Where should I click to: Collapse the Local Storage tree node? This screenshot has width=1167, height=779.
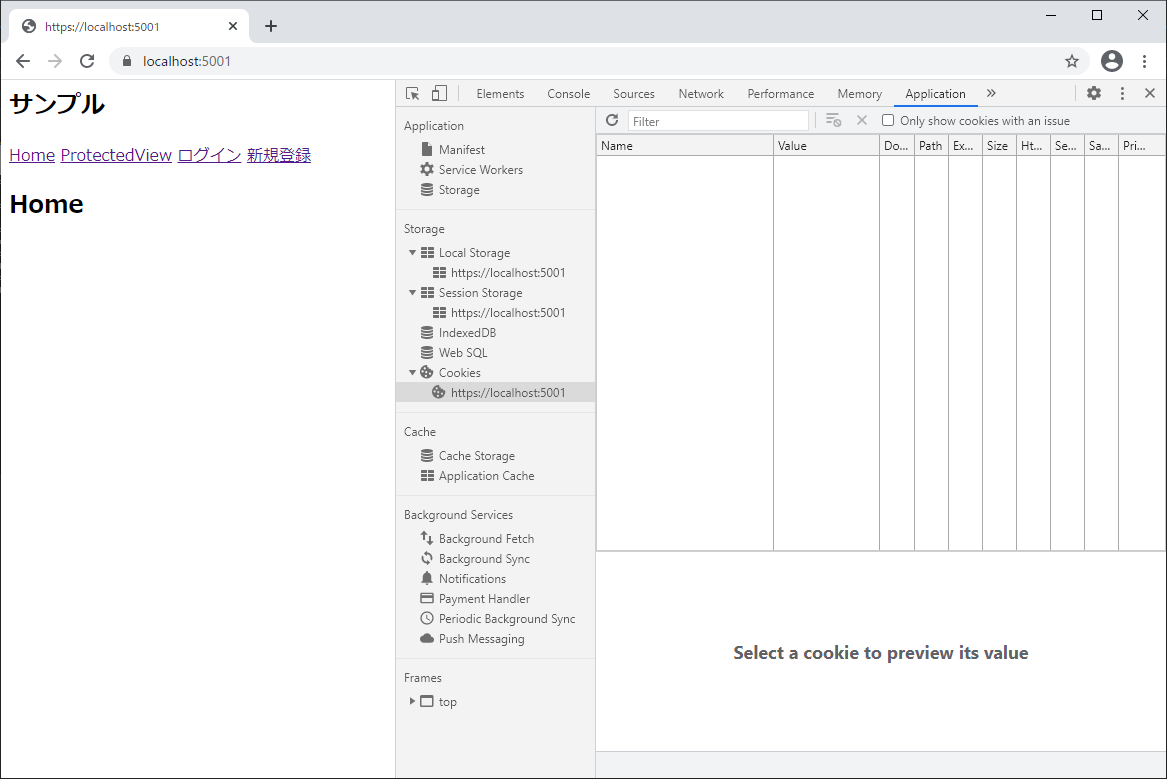click(412, 253)
